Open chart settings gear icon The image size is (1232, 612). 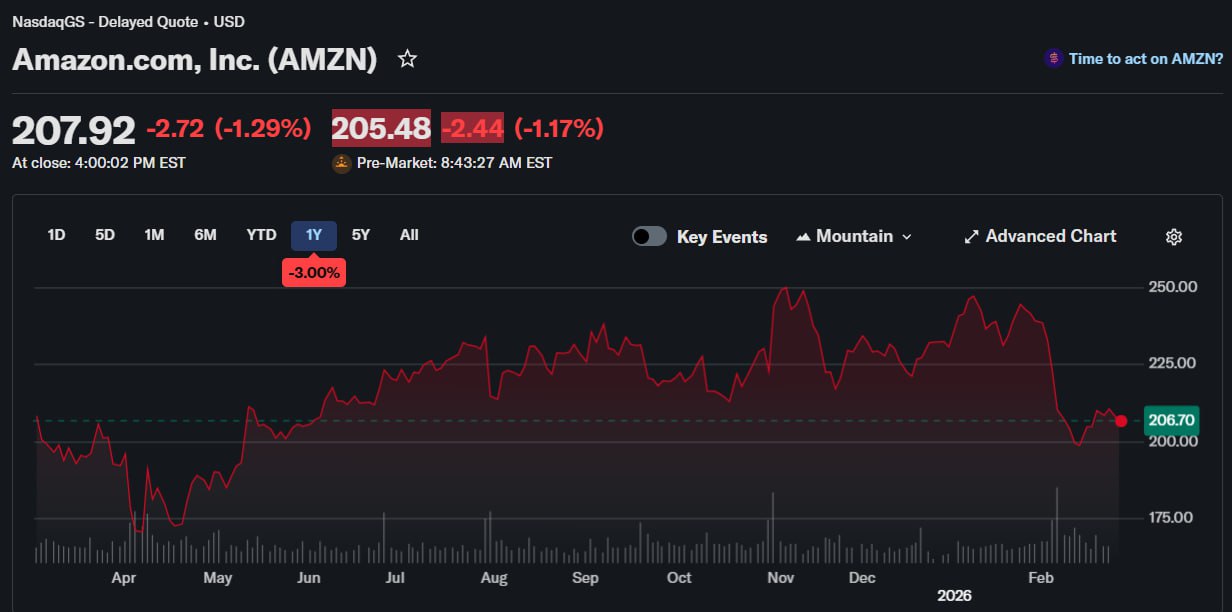(1174, 237)
